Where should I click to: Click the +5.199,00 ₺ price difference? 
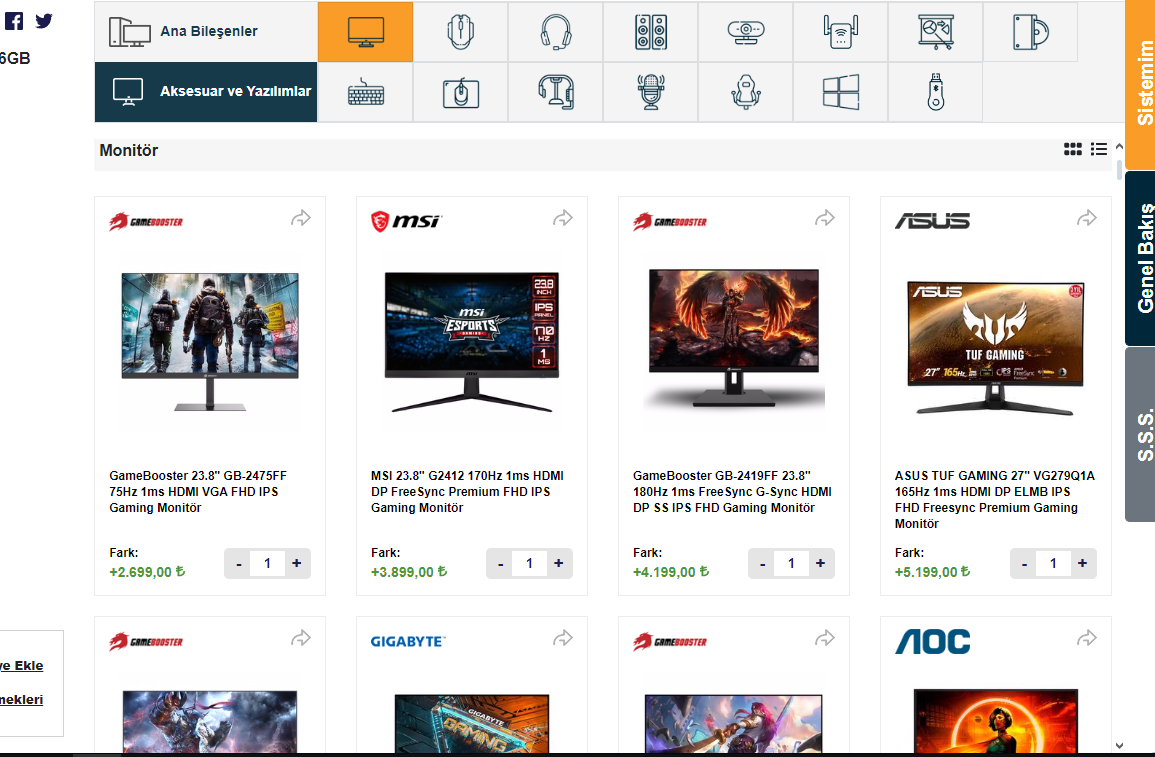pyautogui.click(x=933, y=572)
